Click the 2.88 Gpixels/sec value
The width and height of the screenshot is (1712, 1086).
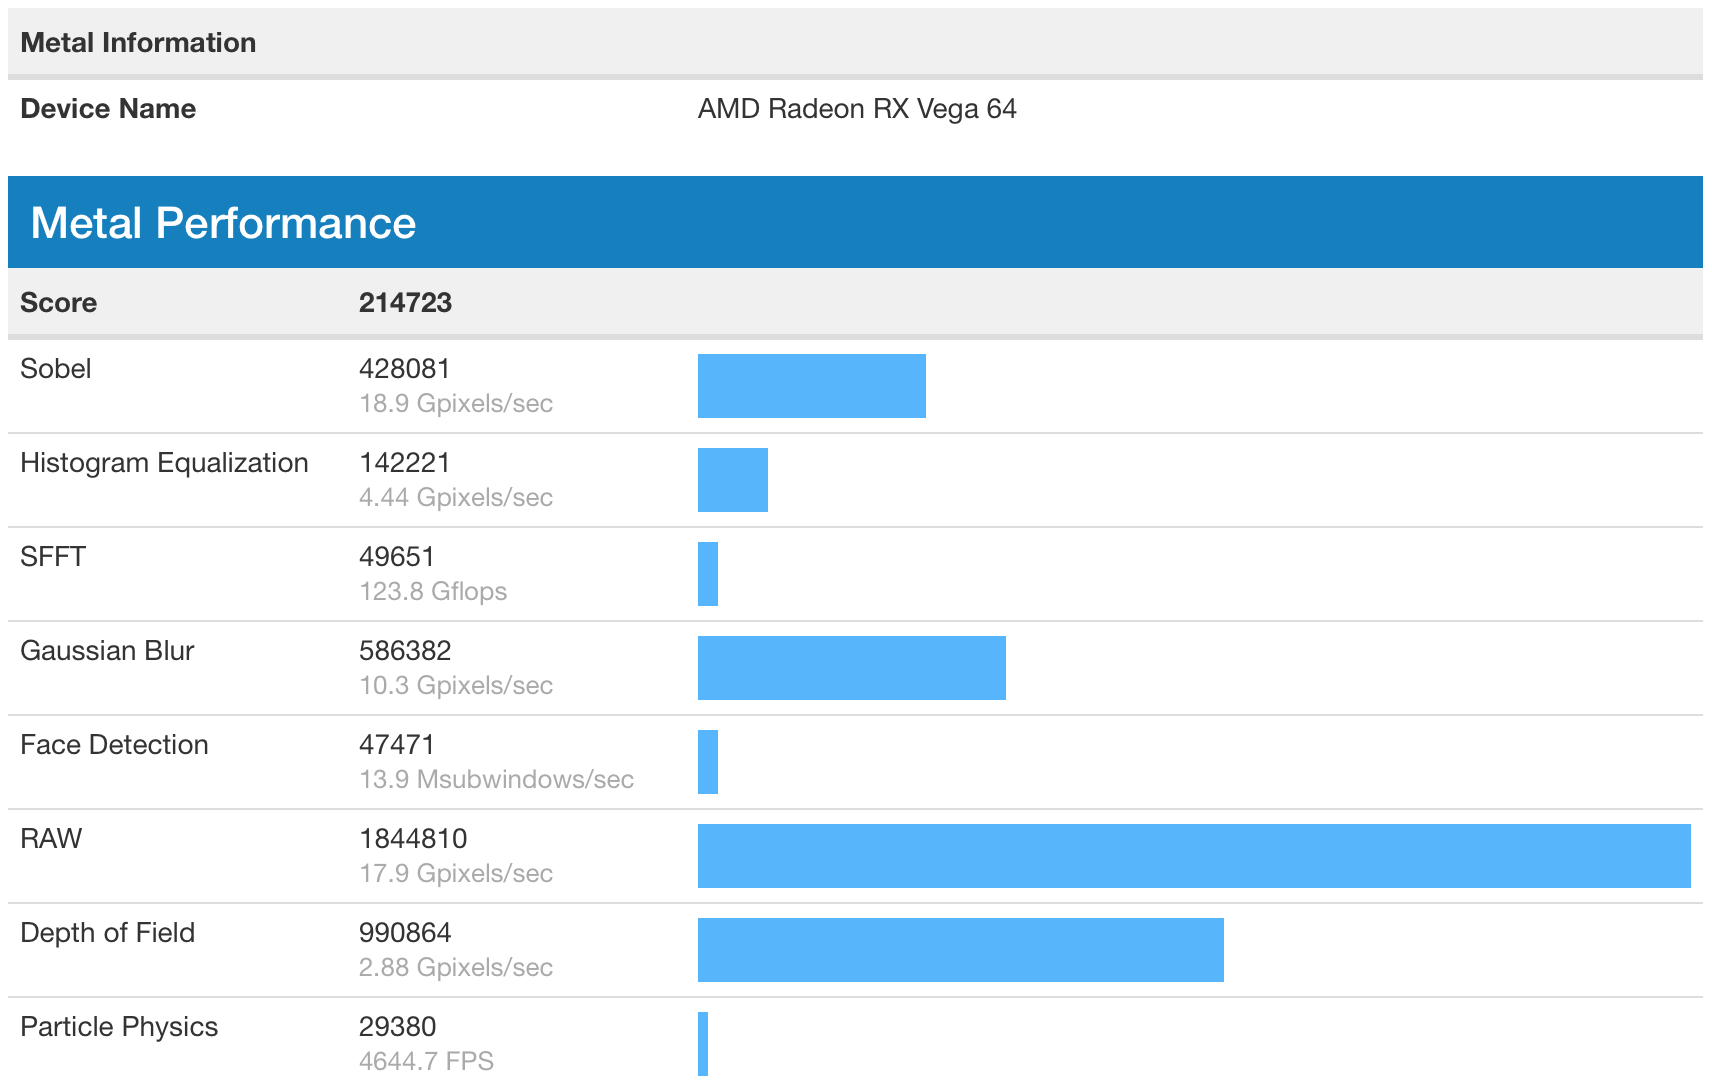coord(456,968)
